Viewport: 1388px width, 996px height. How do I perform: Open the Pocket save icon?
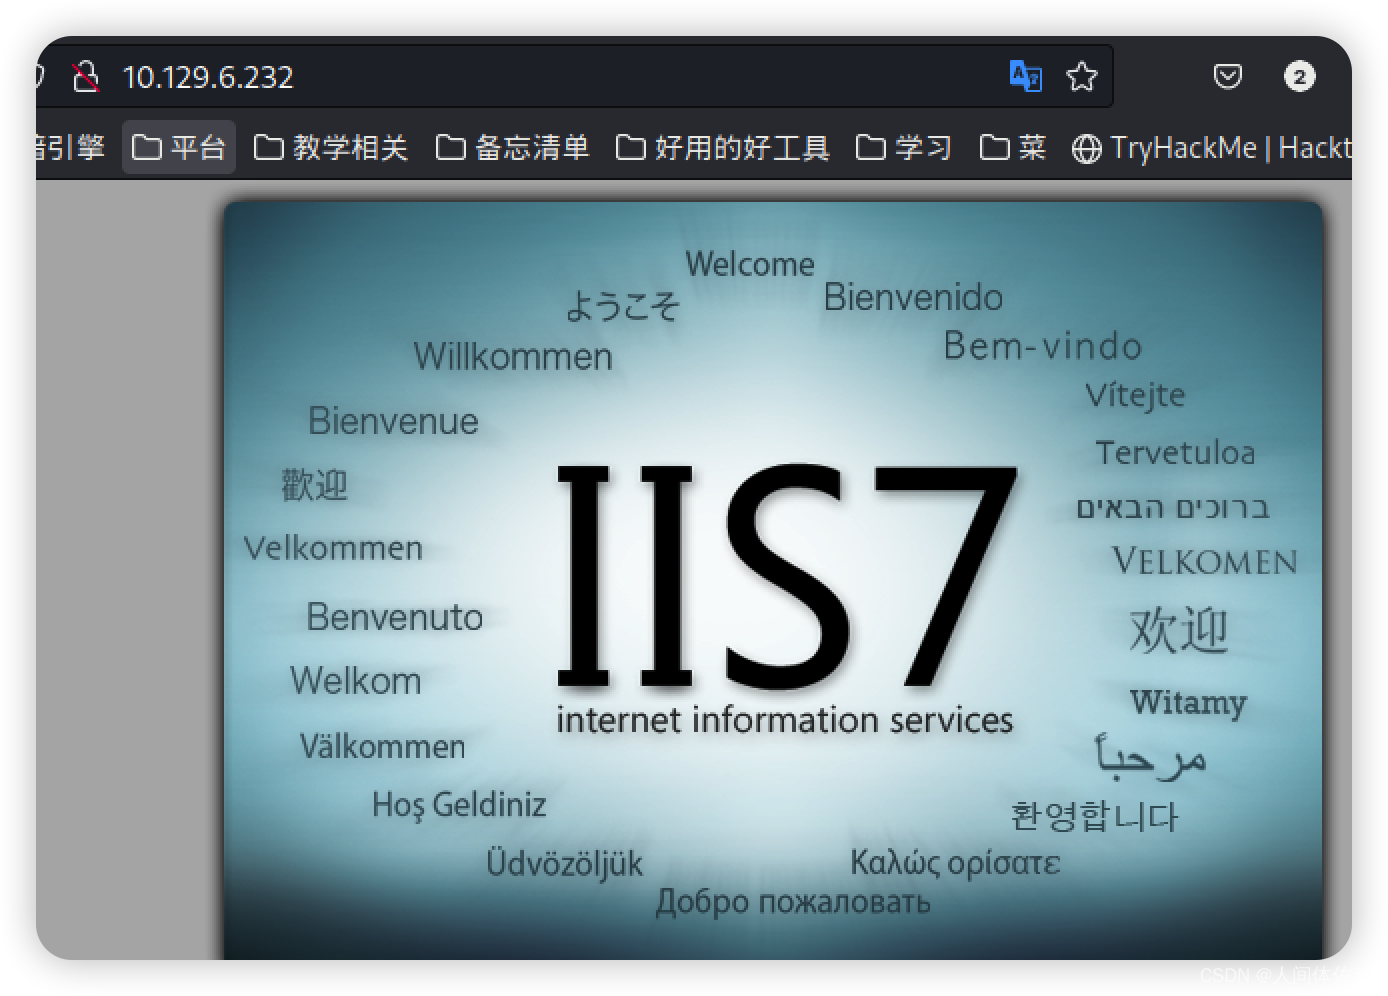click(x=1228, y=77)
